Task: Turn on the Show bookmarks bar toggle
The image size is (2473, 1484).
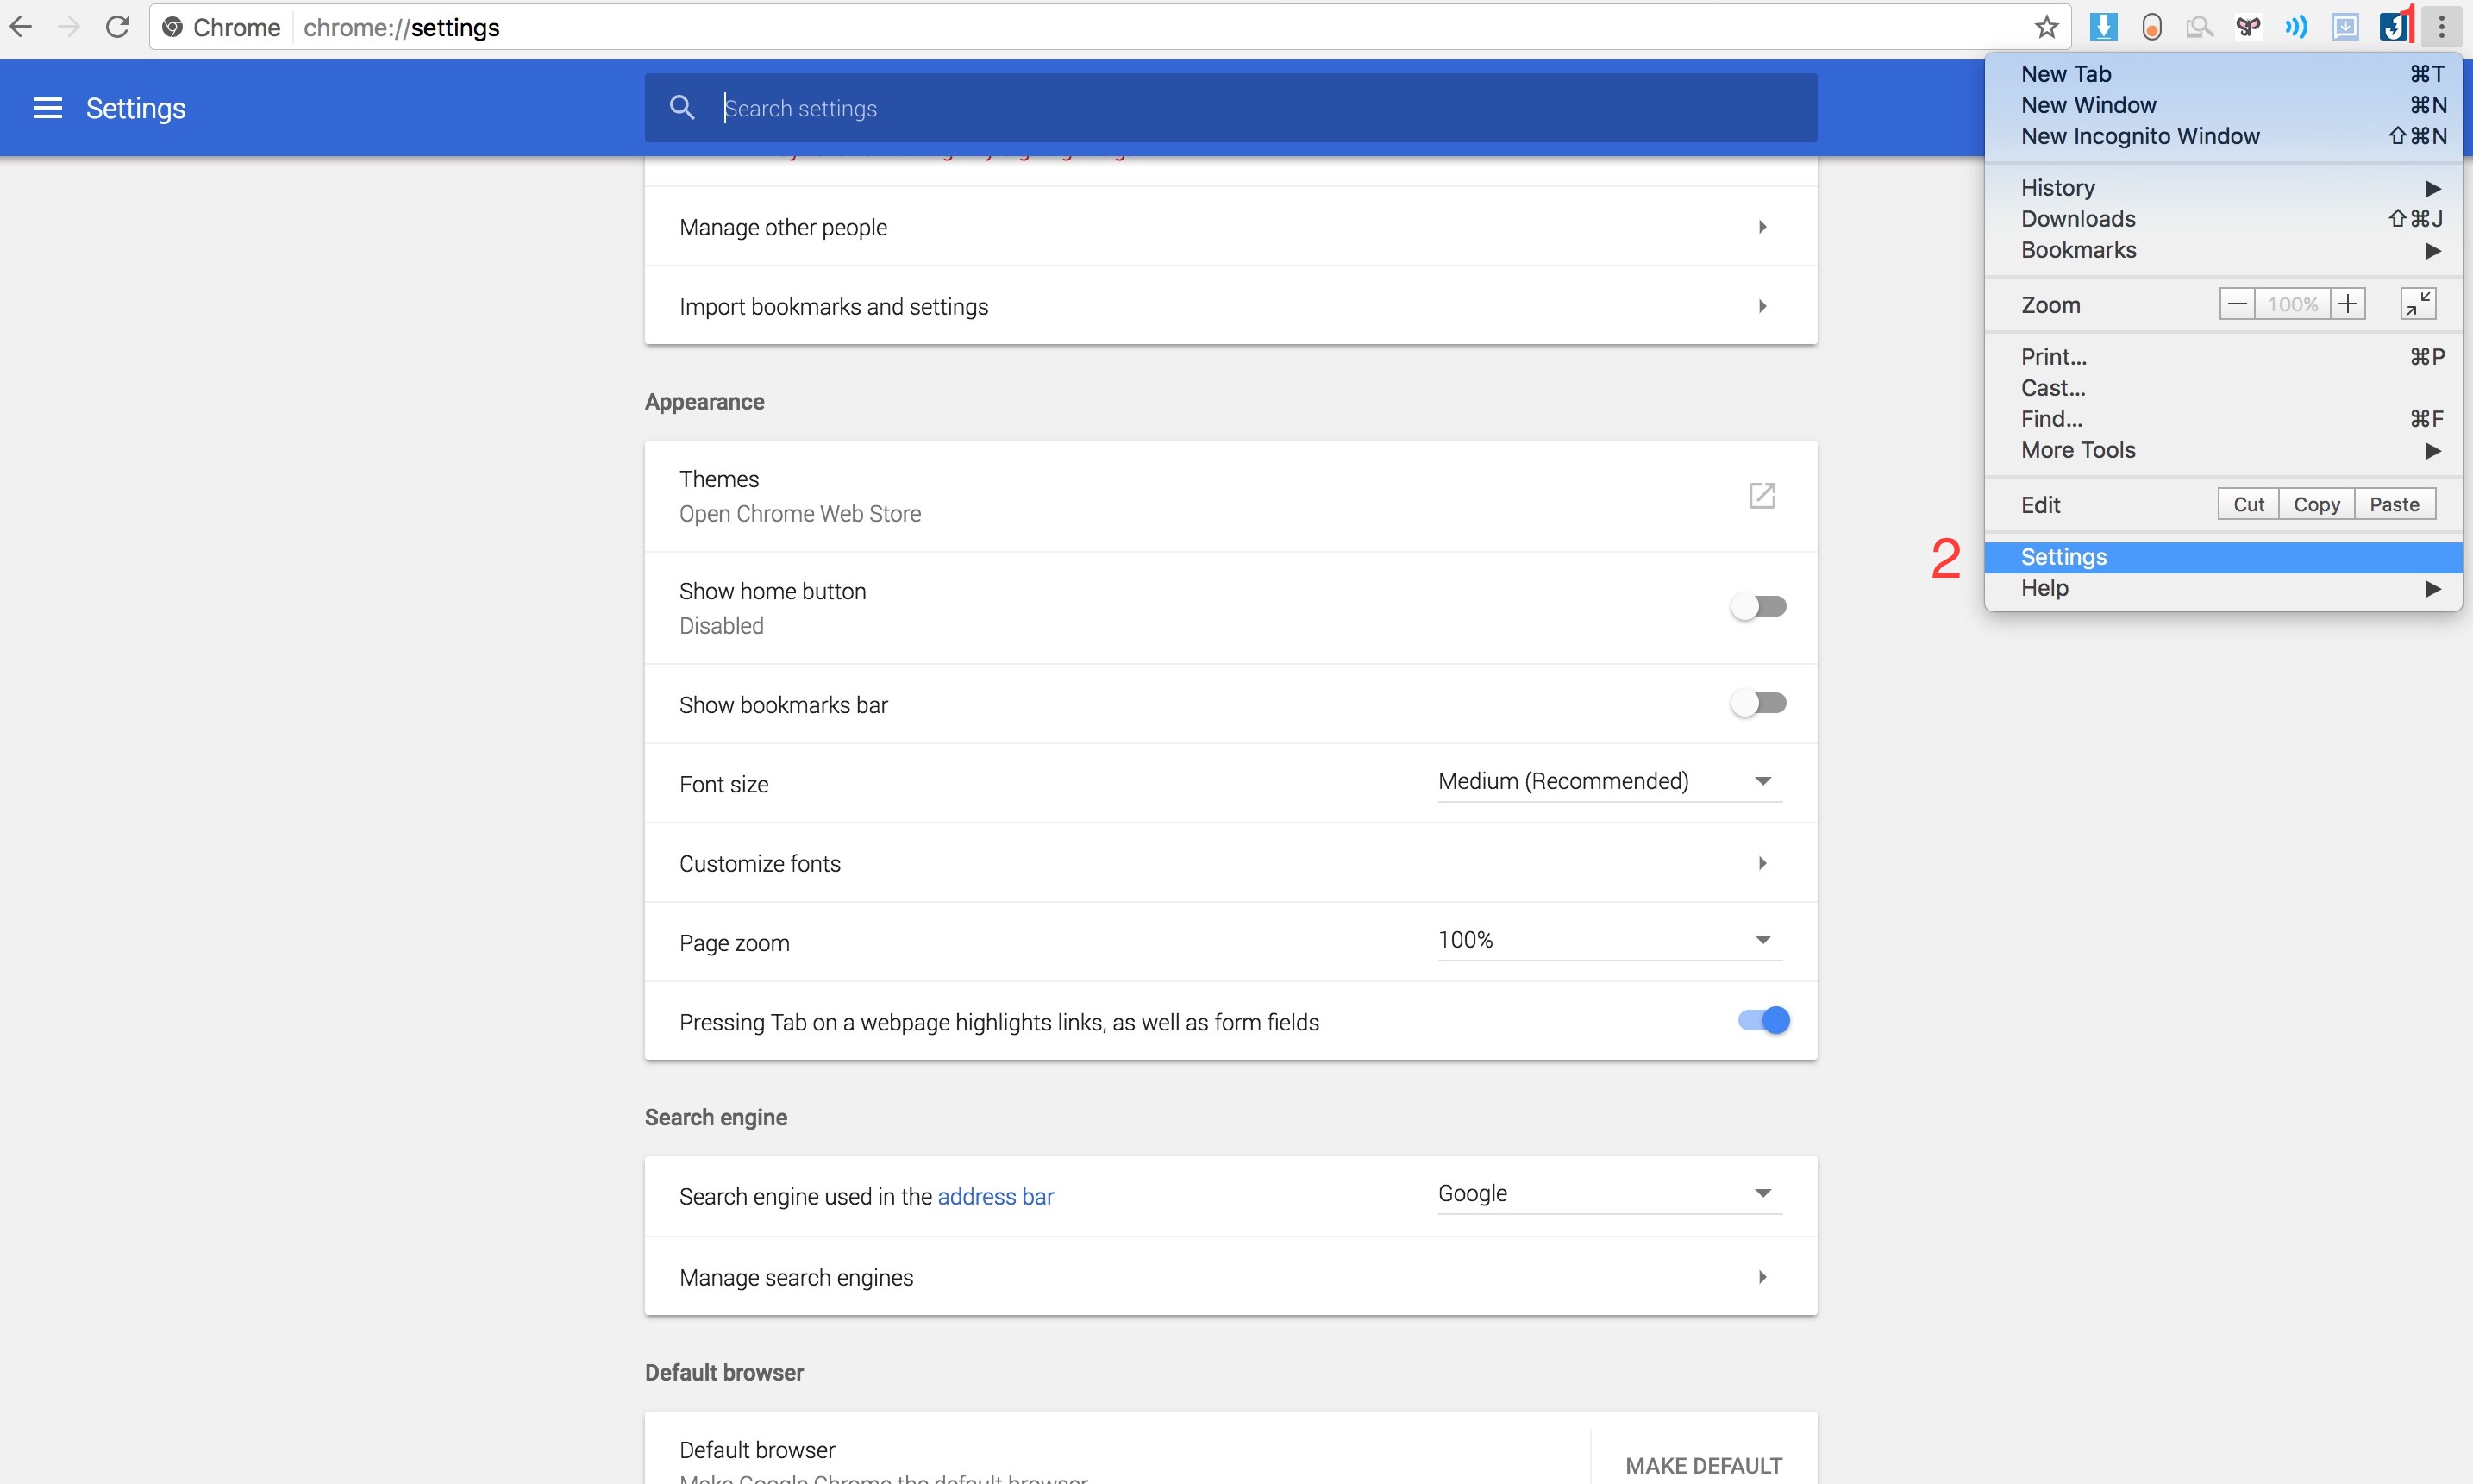Action: pos(1759,703)
